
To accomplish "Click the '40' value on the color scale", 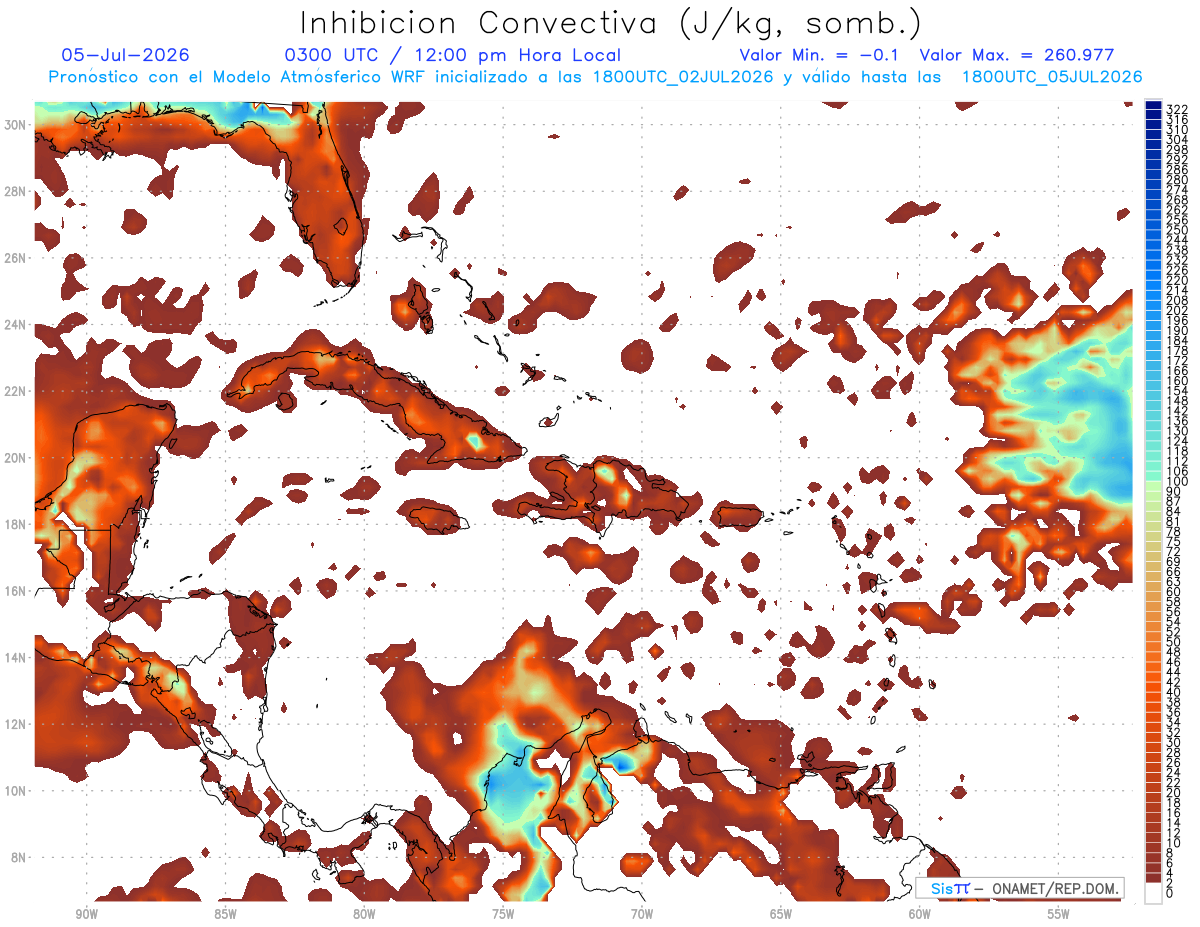I will coord(1173,692).
